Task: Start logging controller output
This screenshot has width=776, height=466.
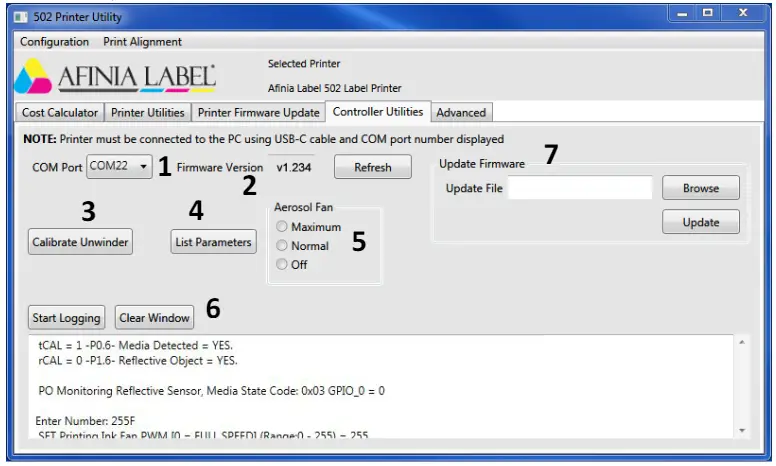Action: coord(66,318)
